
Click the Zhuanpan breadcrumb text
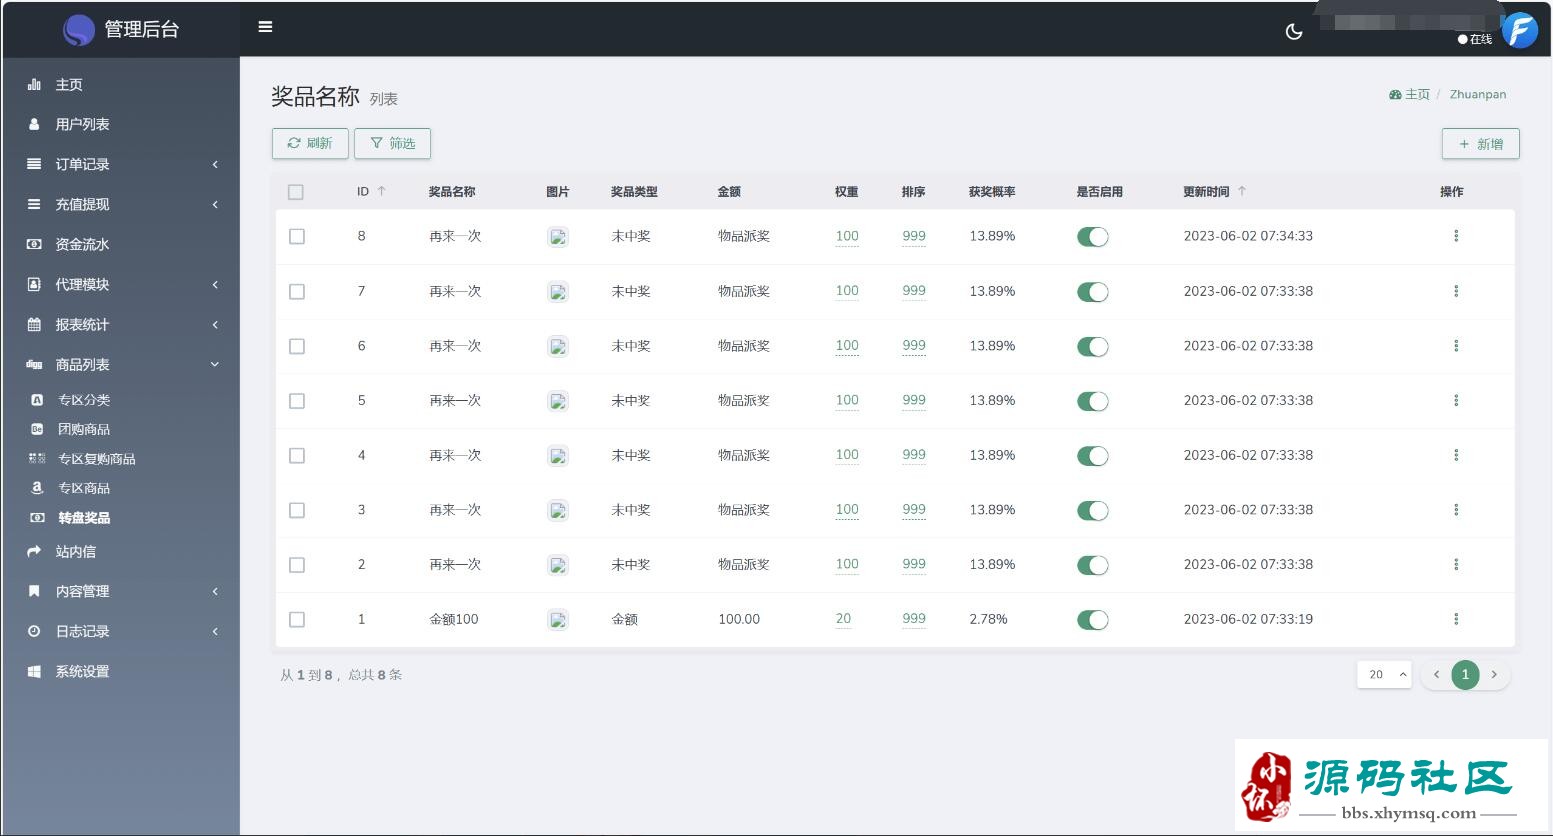tap(1478, 94)
